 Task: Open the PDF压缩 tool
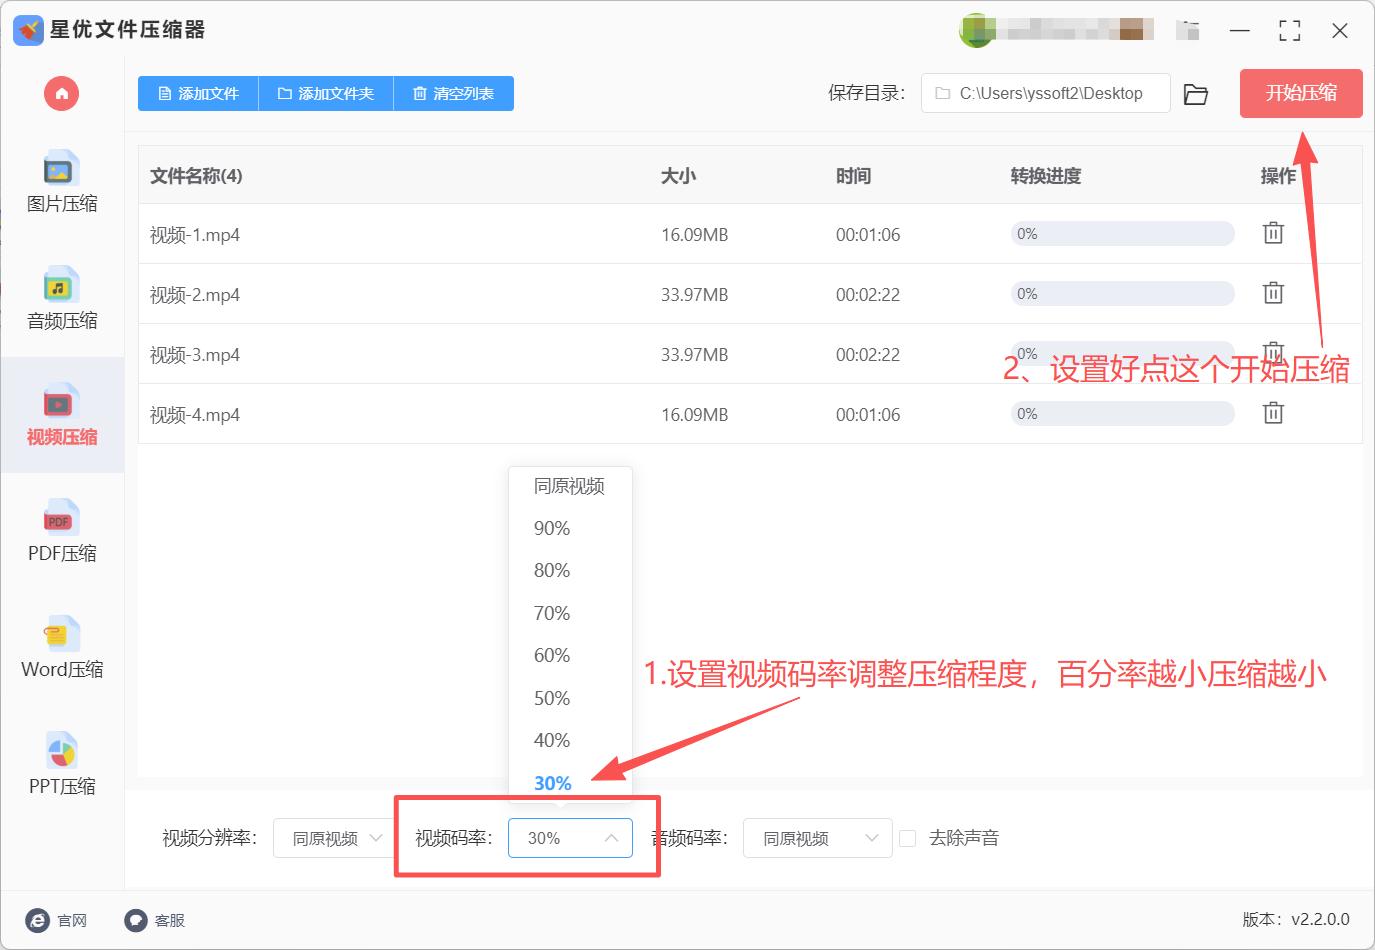click(61, 532)
